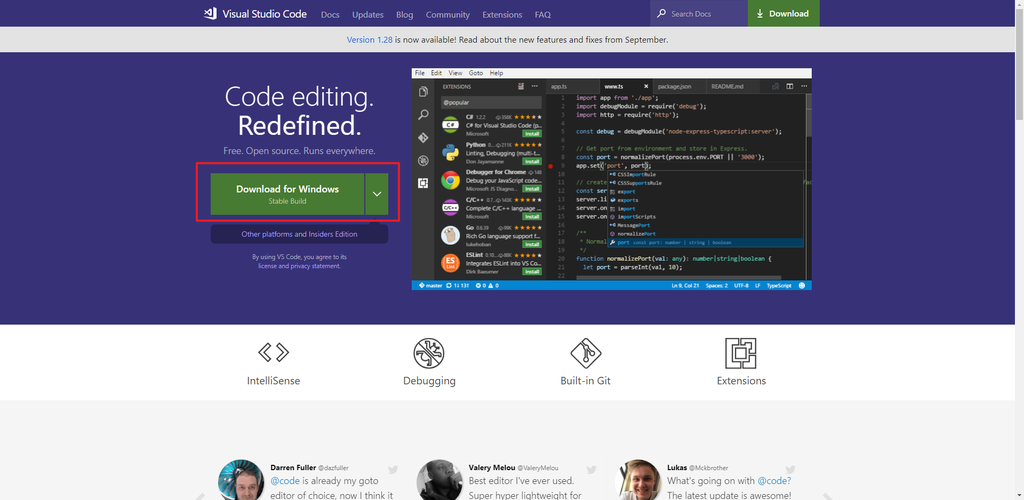1024x500 pixels.
Task: Go to Blog in the top navigation
Action: 404,14
